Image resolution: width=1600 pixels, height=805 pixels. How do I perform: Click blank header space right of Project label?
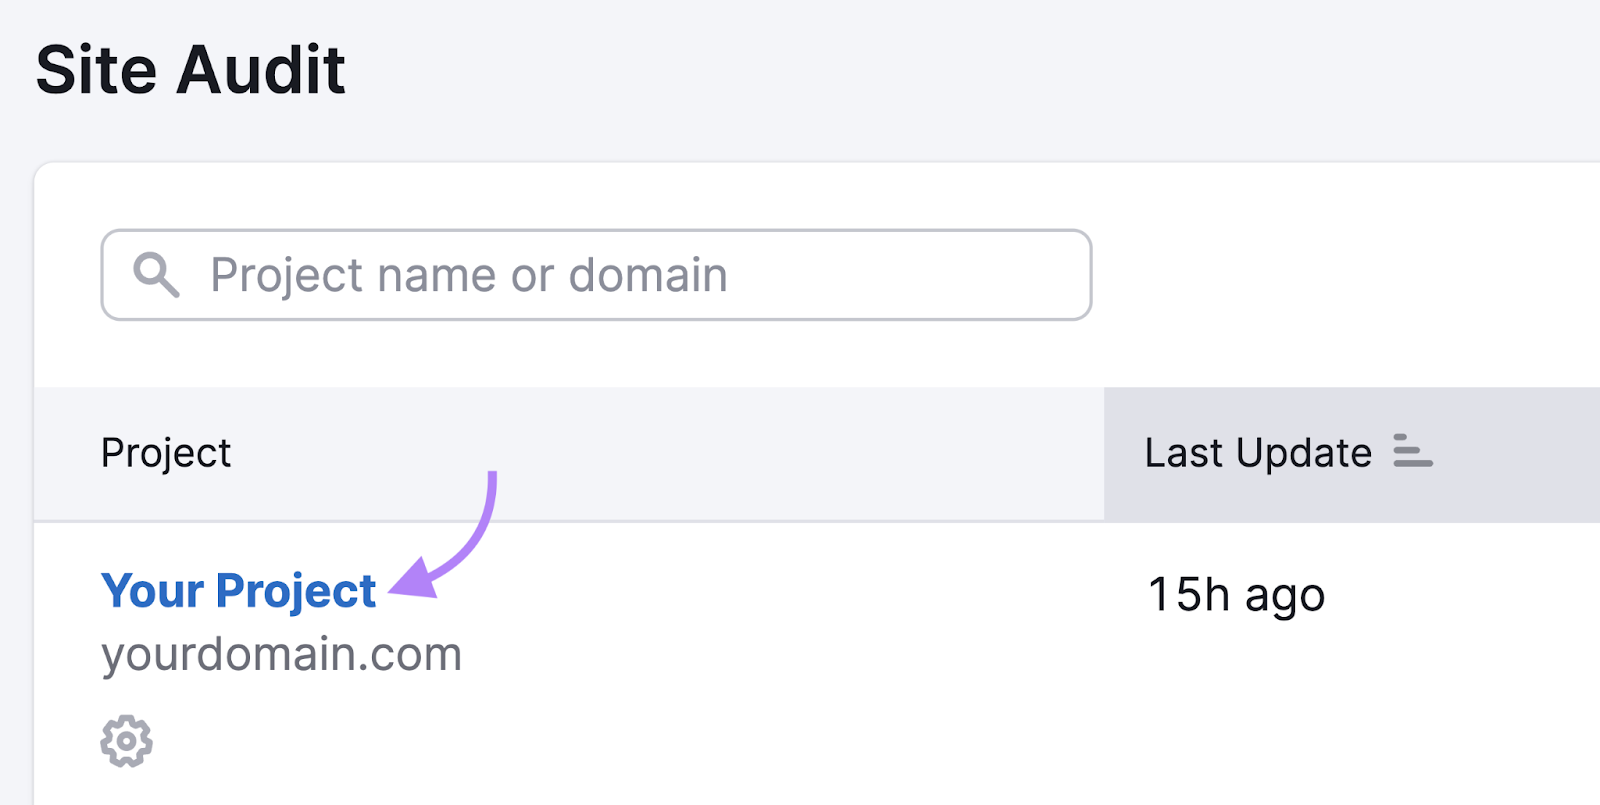pyautogui.click(x=660, y=454)
